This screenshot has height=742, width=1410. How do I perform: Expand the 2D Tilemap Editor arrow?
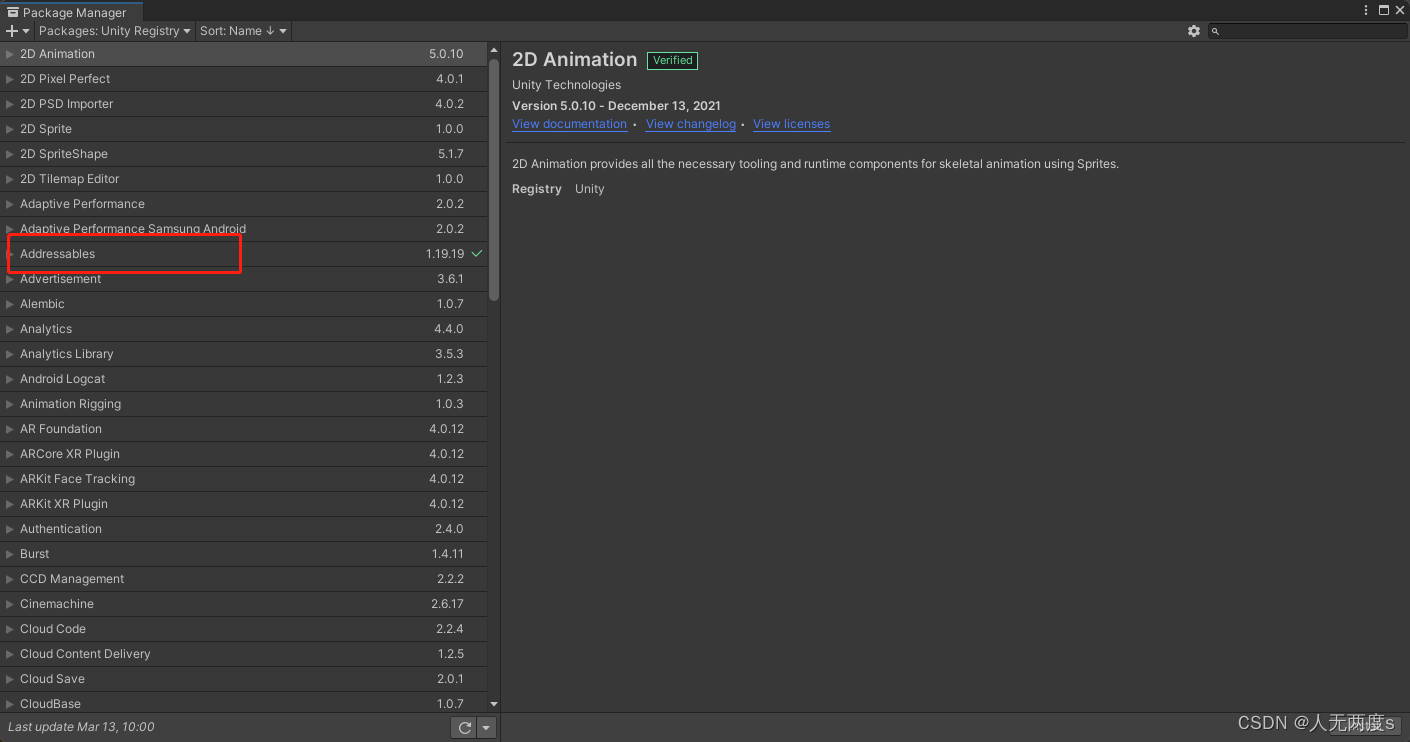coord(10,179)
